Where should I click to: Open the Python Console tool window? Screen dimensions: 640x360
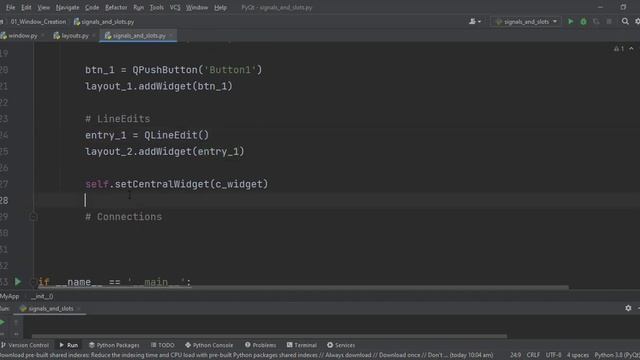click(209, 345)
